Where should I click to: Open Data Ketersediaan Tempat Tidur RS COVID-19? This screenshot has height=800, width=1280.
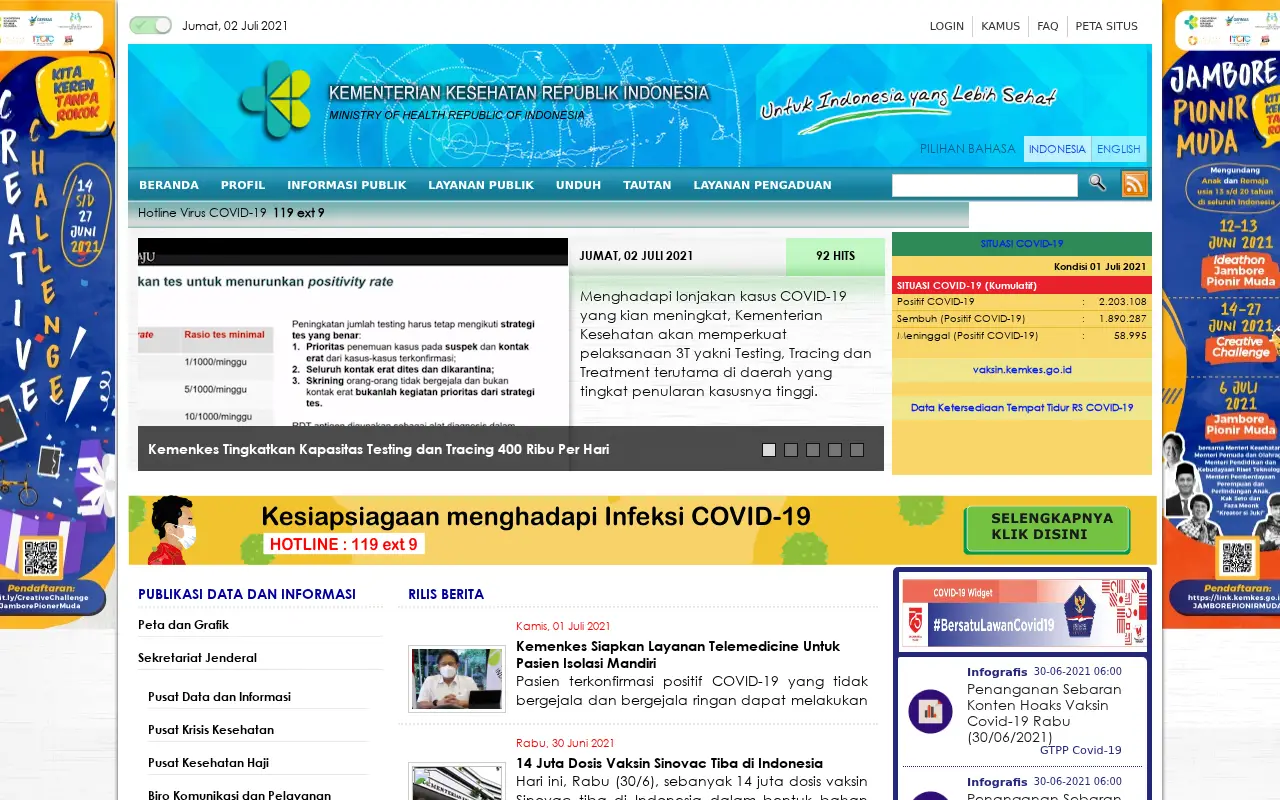pos(1022,408)
